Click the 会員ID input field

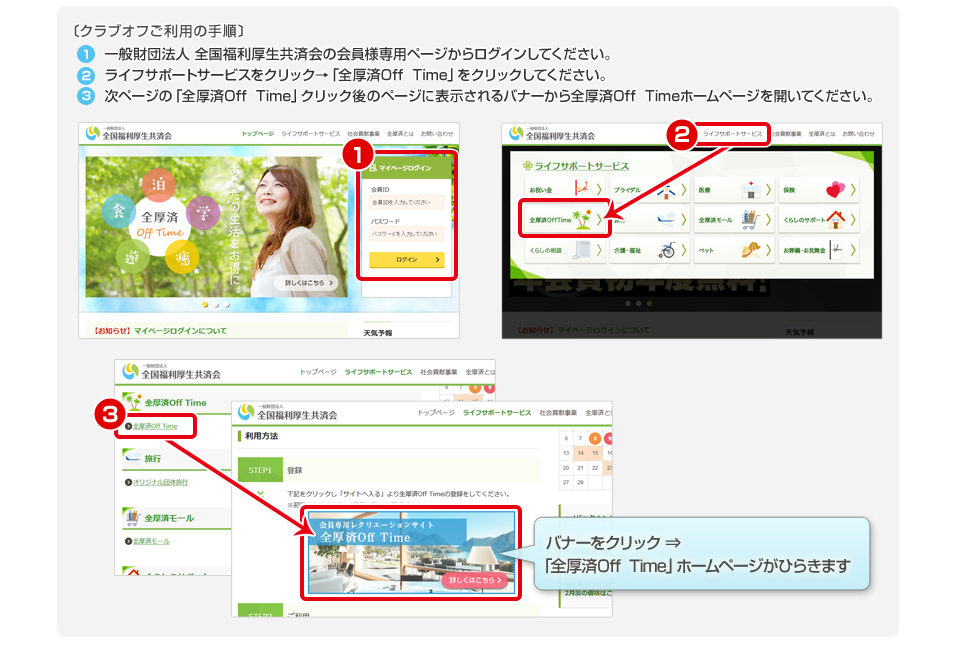(x=407, y=202)
